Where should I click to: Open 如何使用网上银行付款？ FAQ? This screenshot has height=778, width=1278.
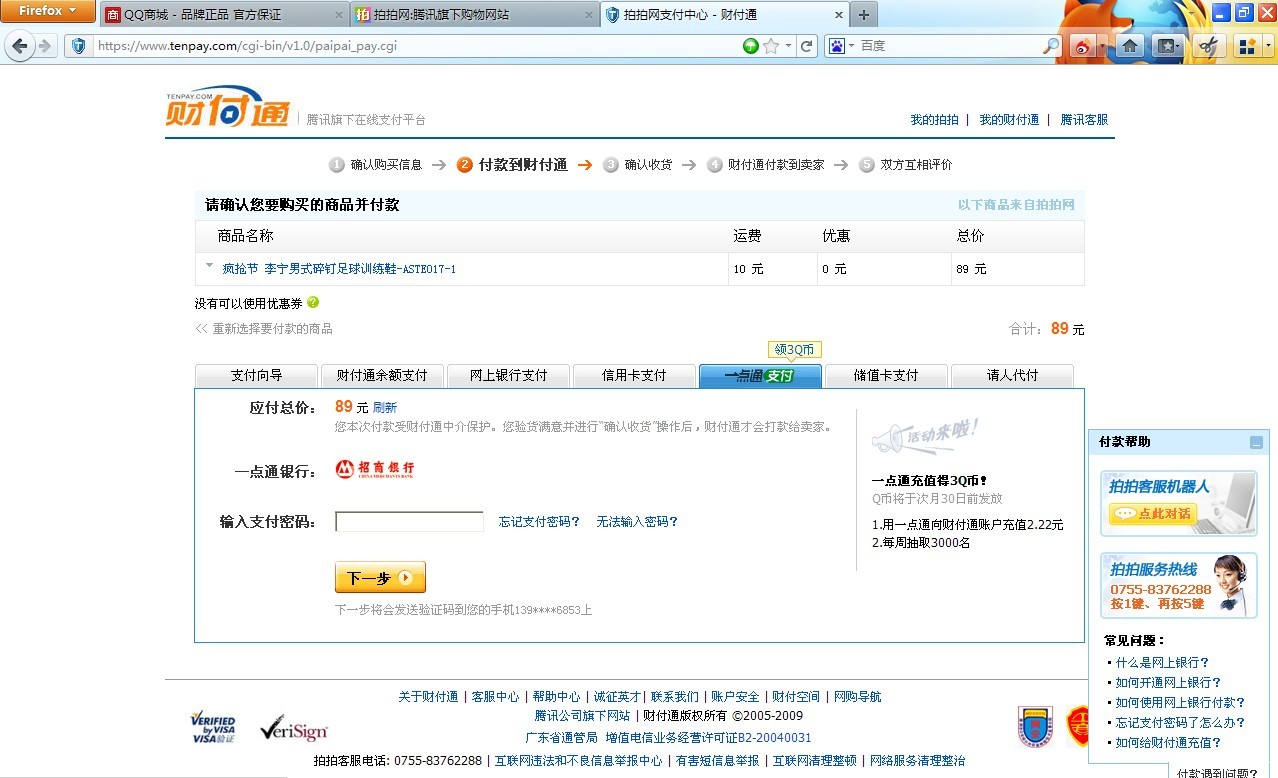pyautogui.click(x=1180, y=703)
